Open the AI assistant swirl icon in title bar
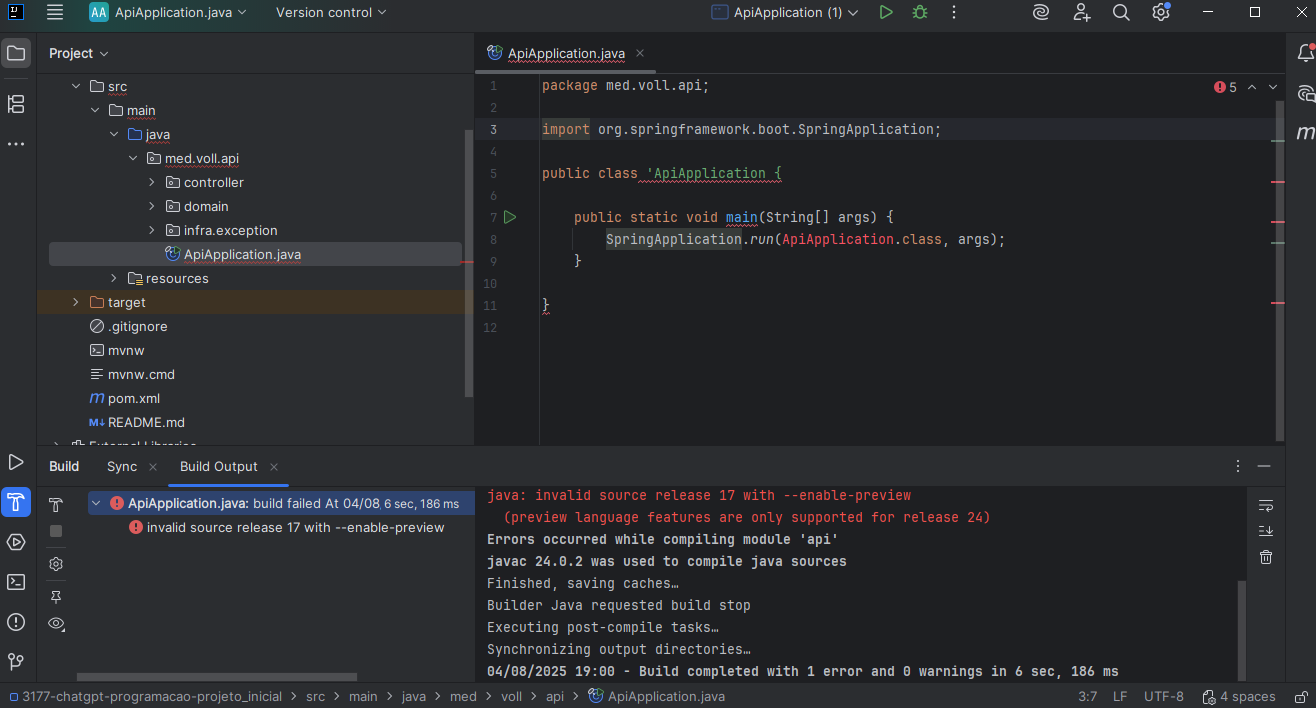Screen dimensions: 1316x708 [x=1042, y=13]
